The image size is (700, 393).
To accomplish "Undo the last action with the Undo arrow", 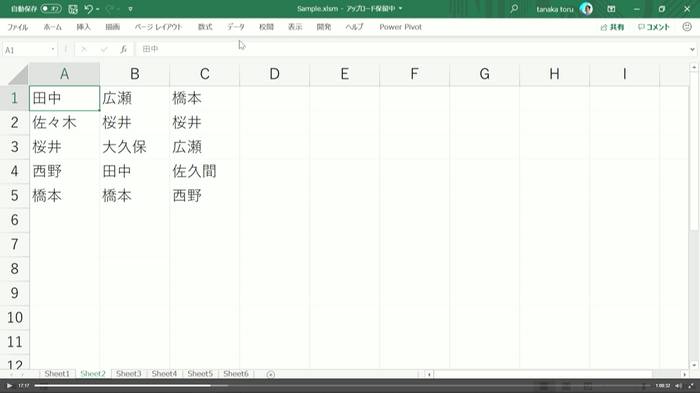I will click(88, 9).
